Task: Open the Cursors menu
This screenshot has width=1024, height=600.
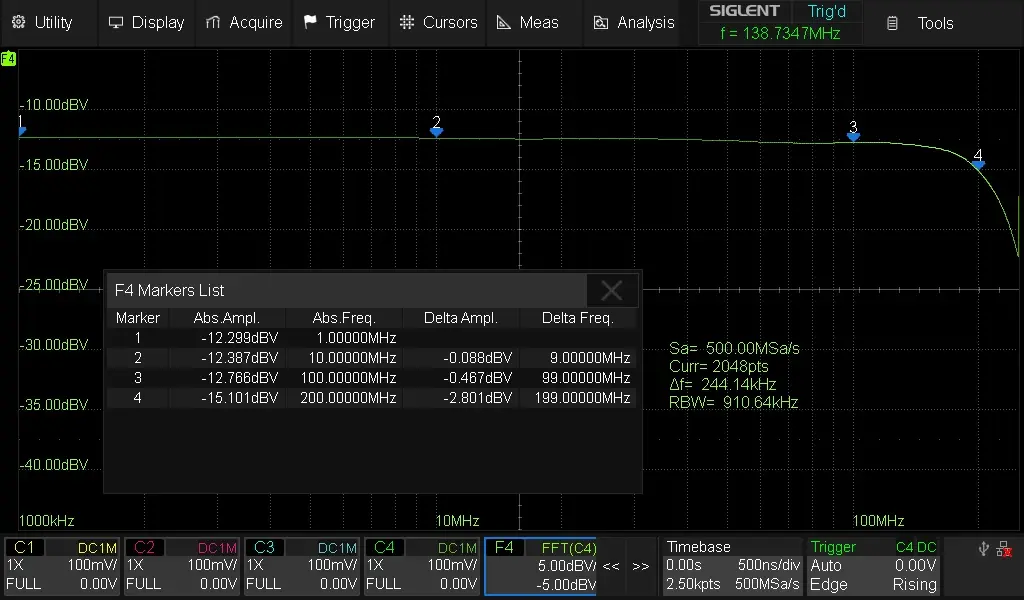Action: click(x=438, y=22)
